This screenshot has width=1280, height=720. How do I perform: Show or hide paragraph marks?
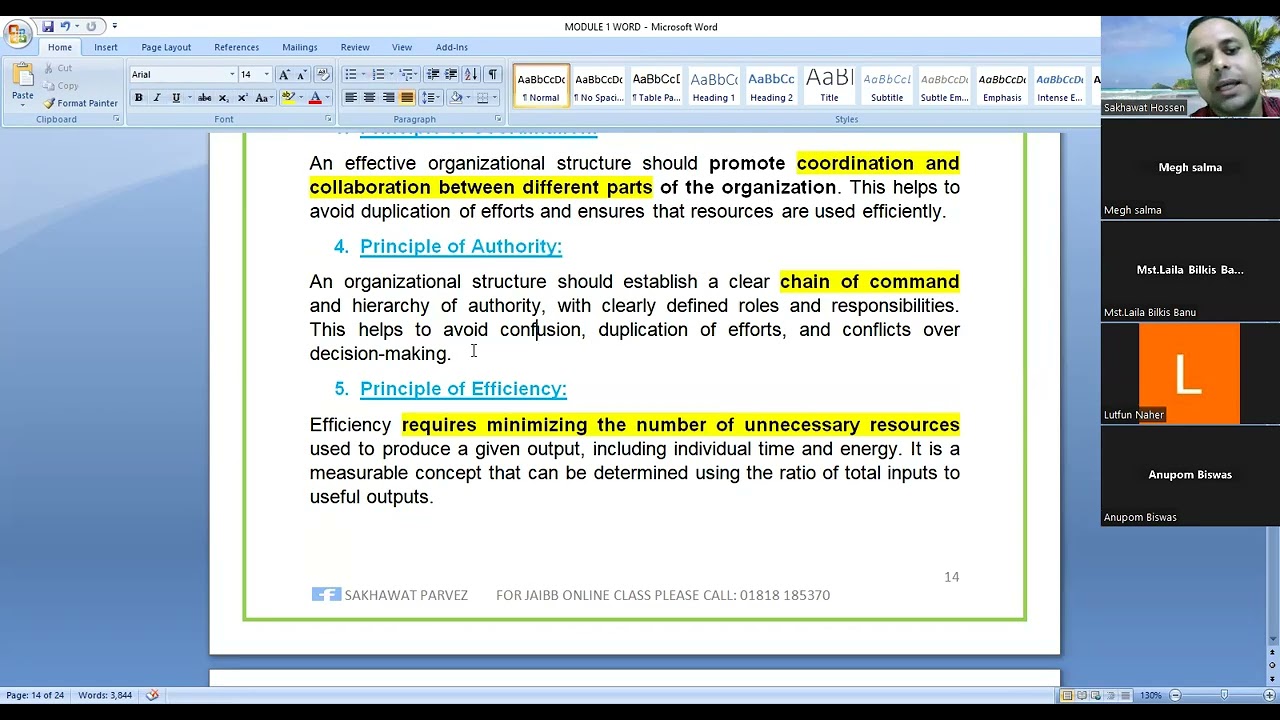point(492,75)
